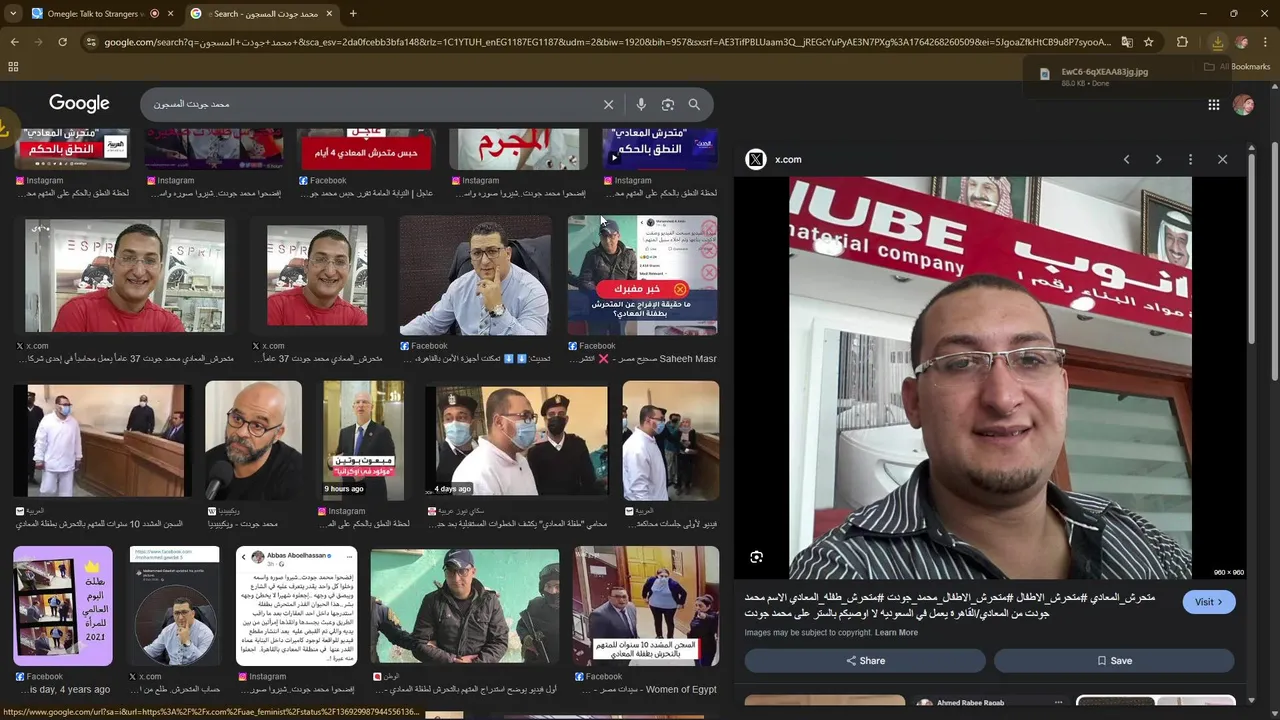Click the Visit button
Screen dimensions: 1280x720
point(1209,602)
